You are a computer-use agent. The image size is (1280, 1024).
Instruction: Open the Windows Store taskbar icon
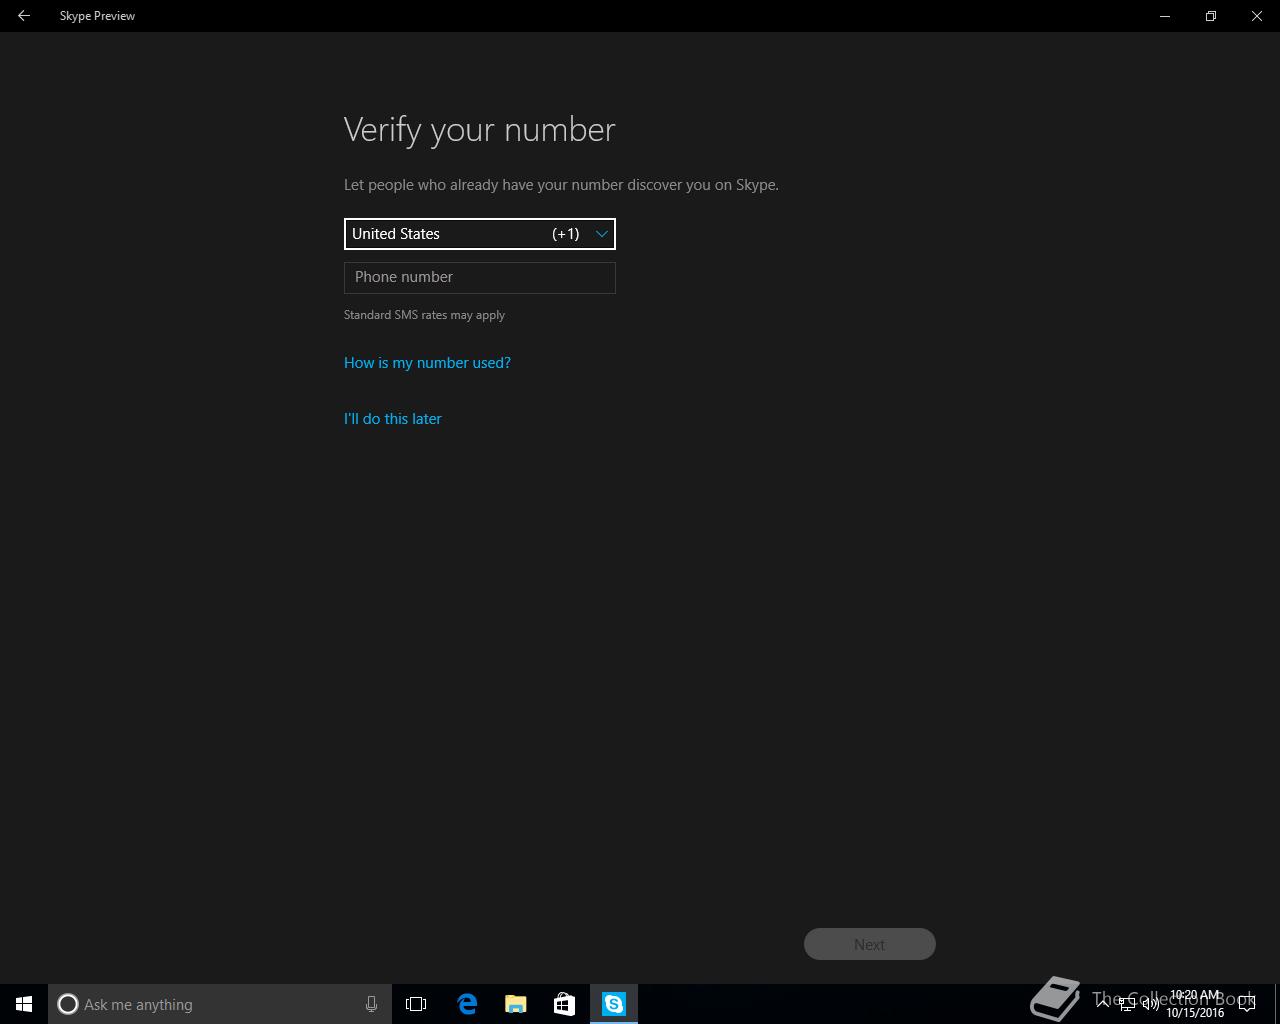[564, 1004]
